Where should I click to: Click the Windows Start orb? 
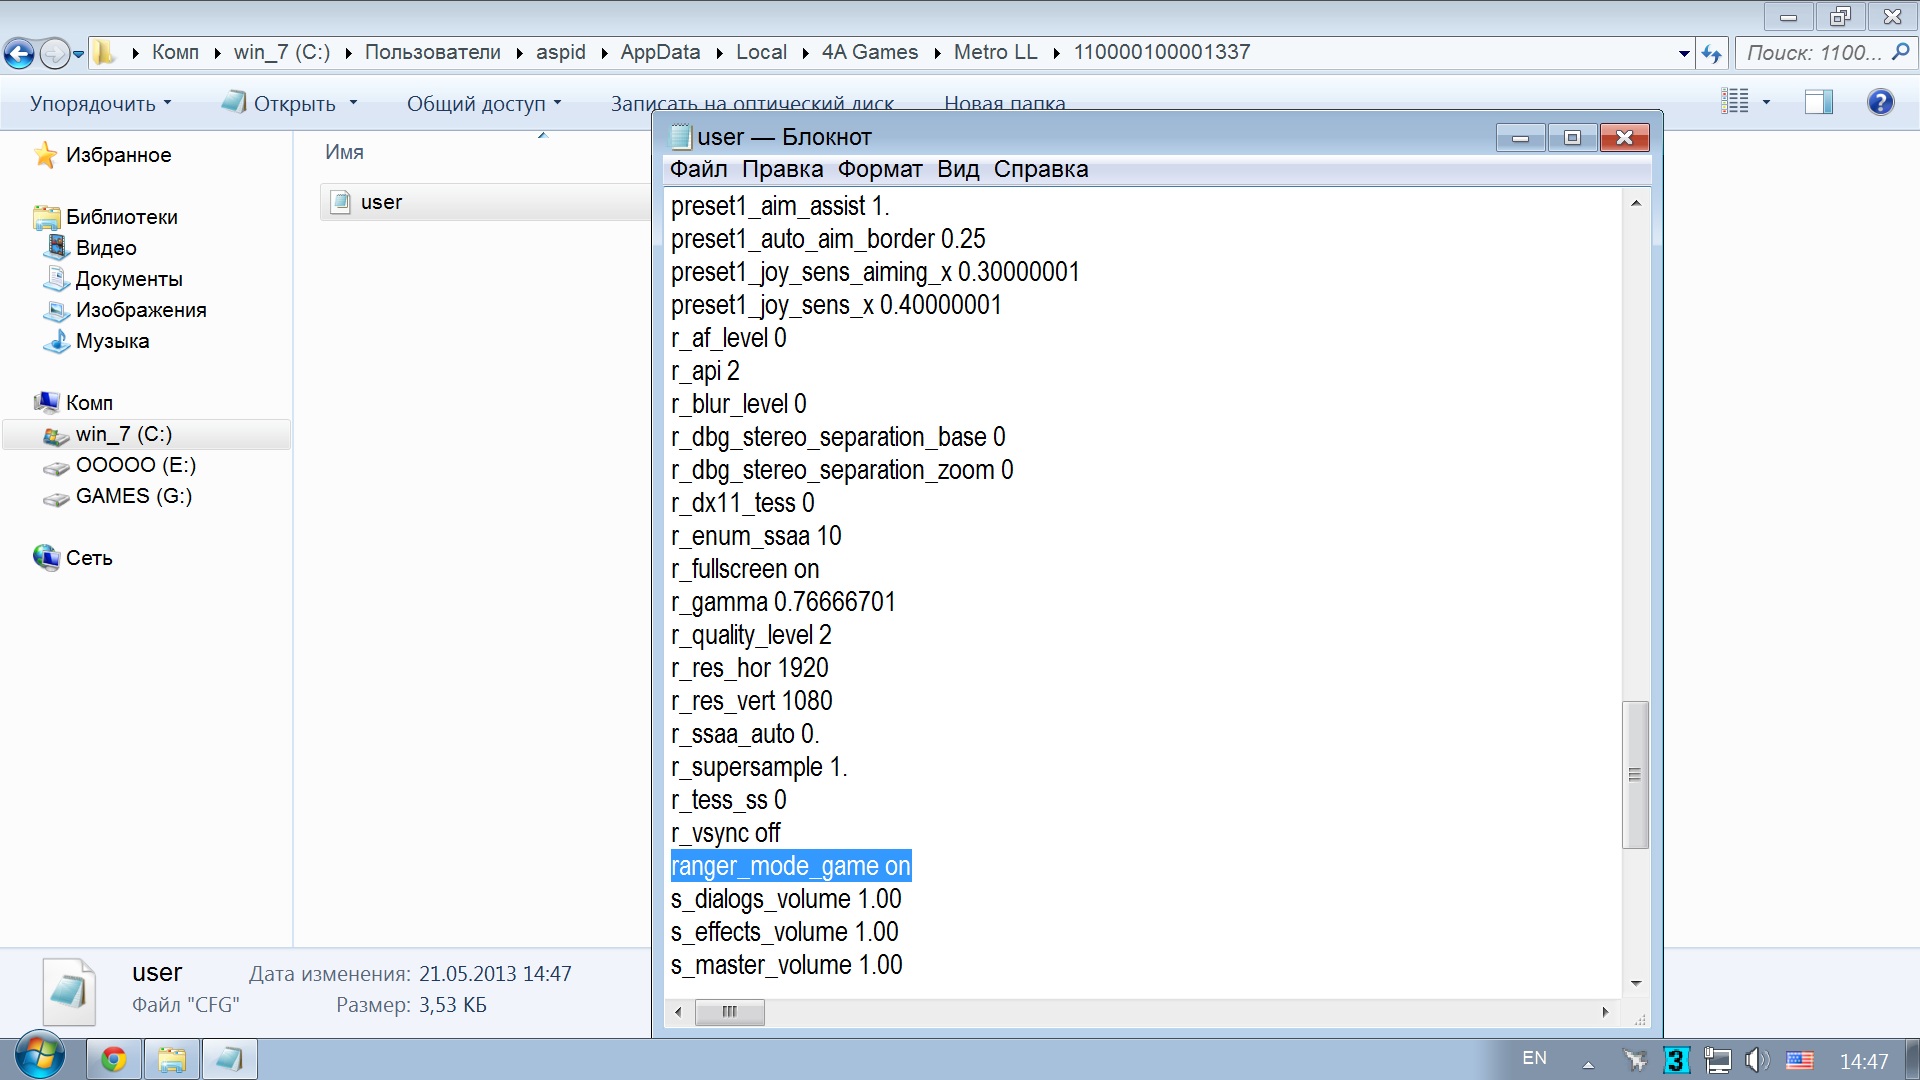(x=40, y=1057)
